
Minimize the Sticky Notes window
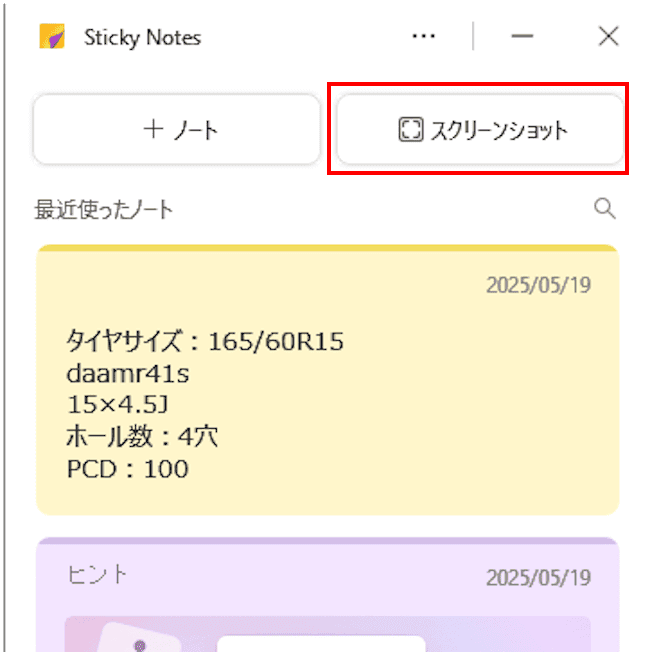tap(522, 36)
